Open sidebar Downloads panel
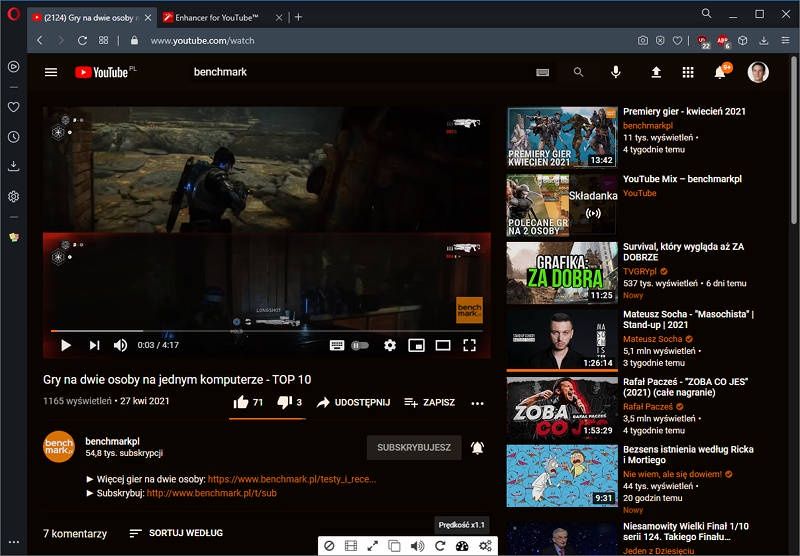The height and width of the screenshot is (556, 800). pyautogui.click(x=14, y=166)
